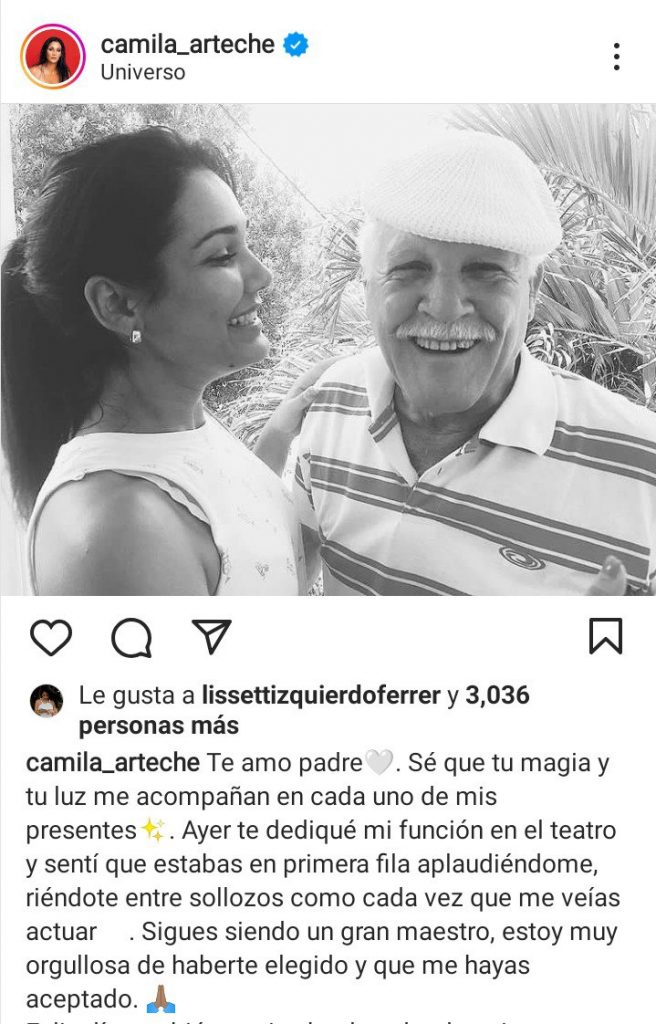The image size is (656, 1024).
Task: Tap man's white cap in photo
Action: (463, 193)
